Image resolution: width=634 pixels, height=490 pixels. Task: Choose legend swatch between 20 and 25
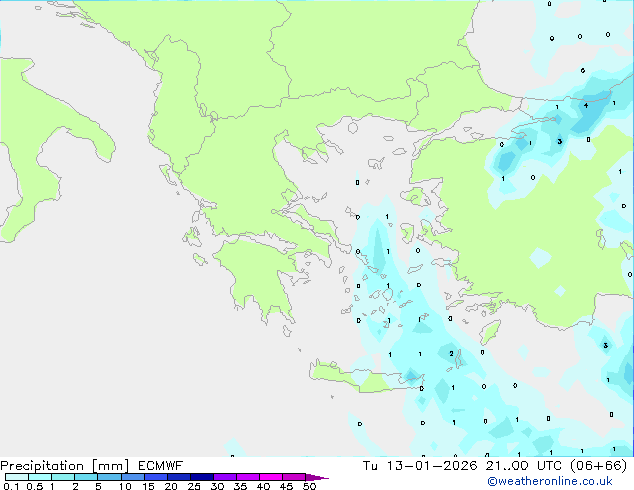click(178, 477)
